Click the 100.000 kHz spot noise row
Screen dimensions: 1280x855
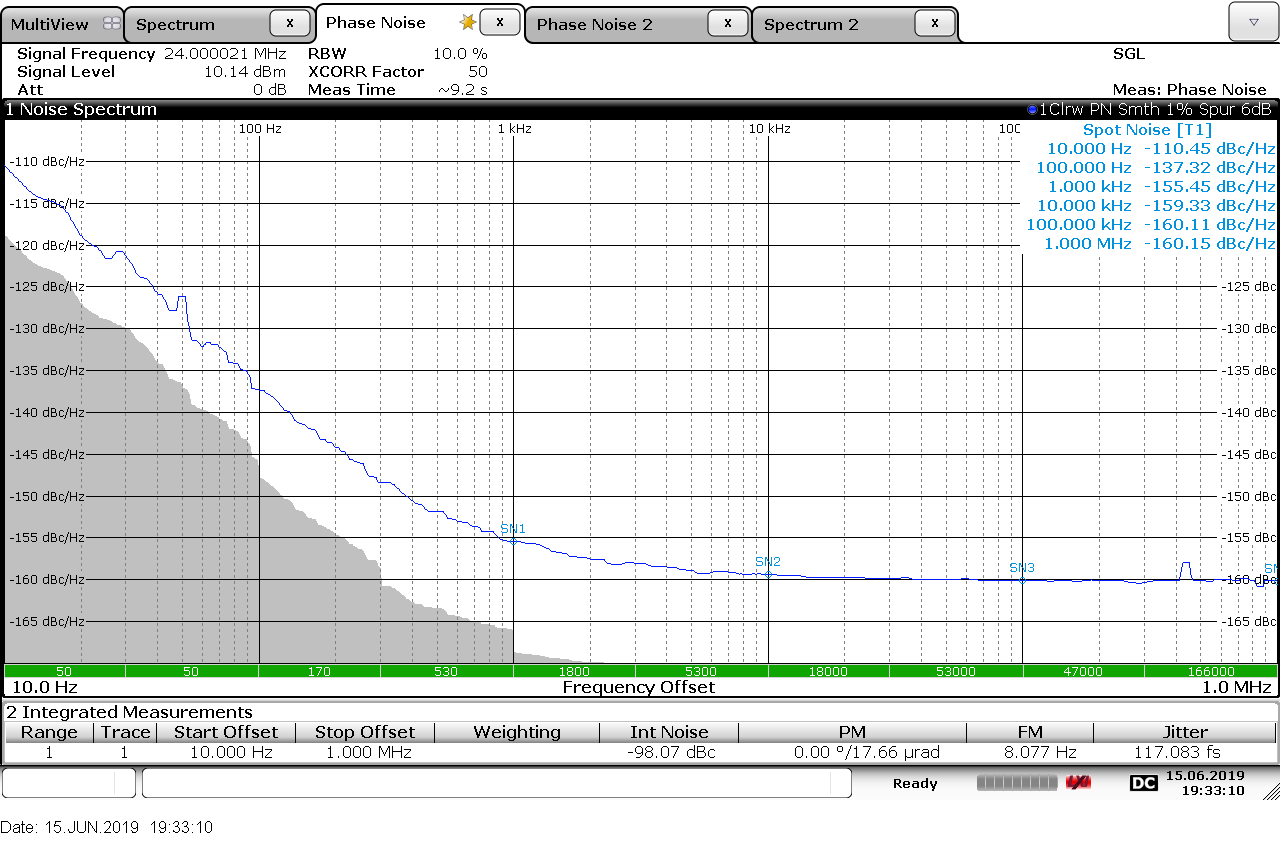pyautogui.click(x=1151, y=225)
